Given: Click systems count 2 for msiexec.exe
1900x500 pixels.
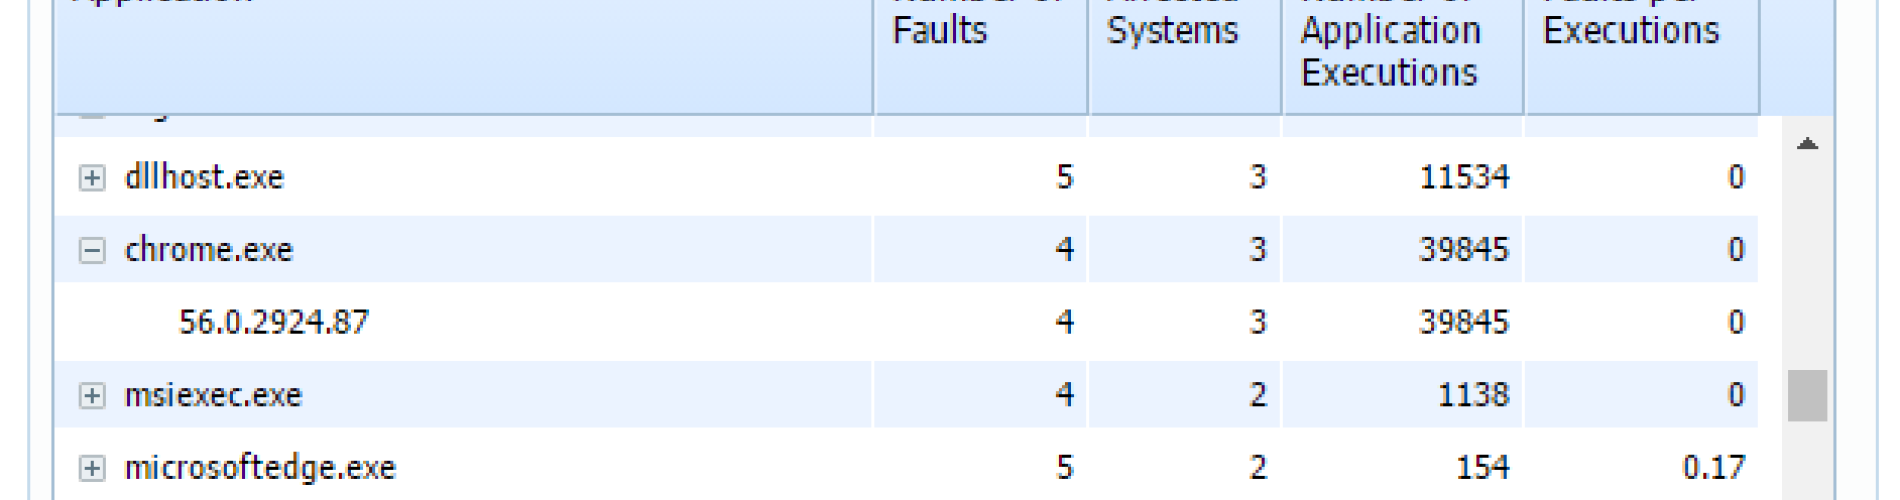Looking at the screenshot, I should (x=1258, y=394).
